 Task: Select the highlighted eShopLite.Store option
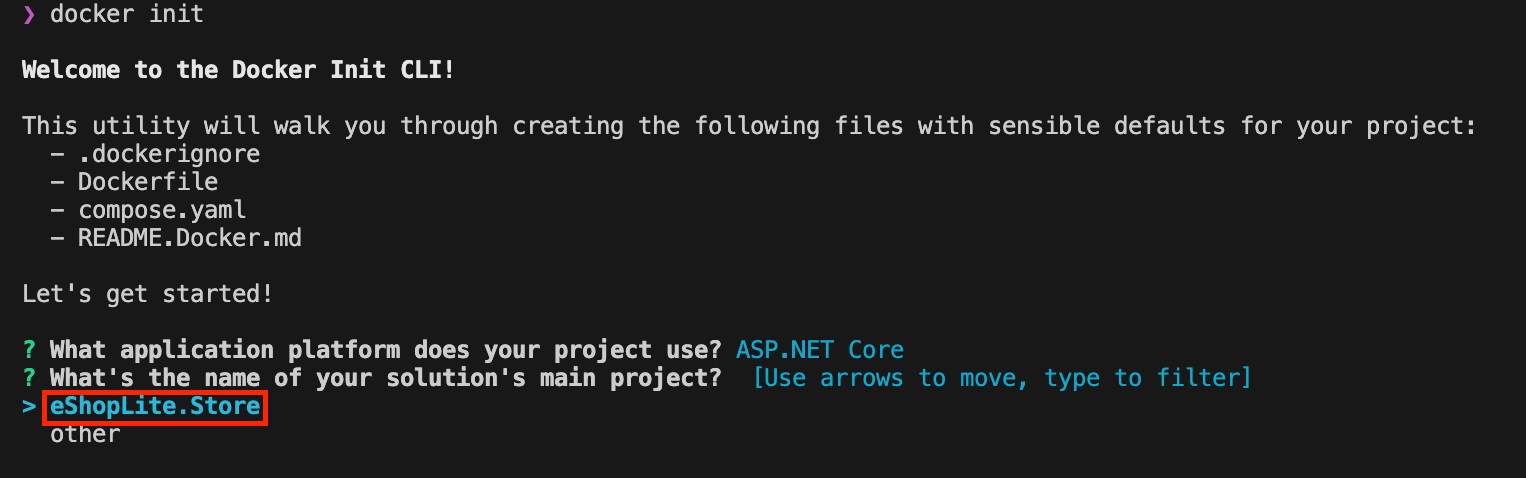click(155, 407)
